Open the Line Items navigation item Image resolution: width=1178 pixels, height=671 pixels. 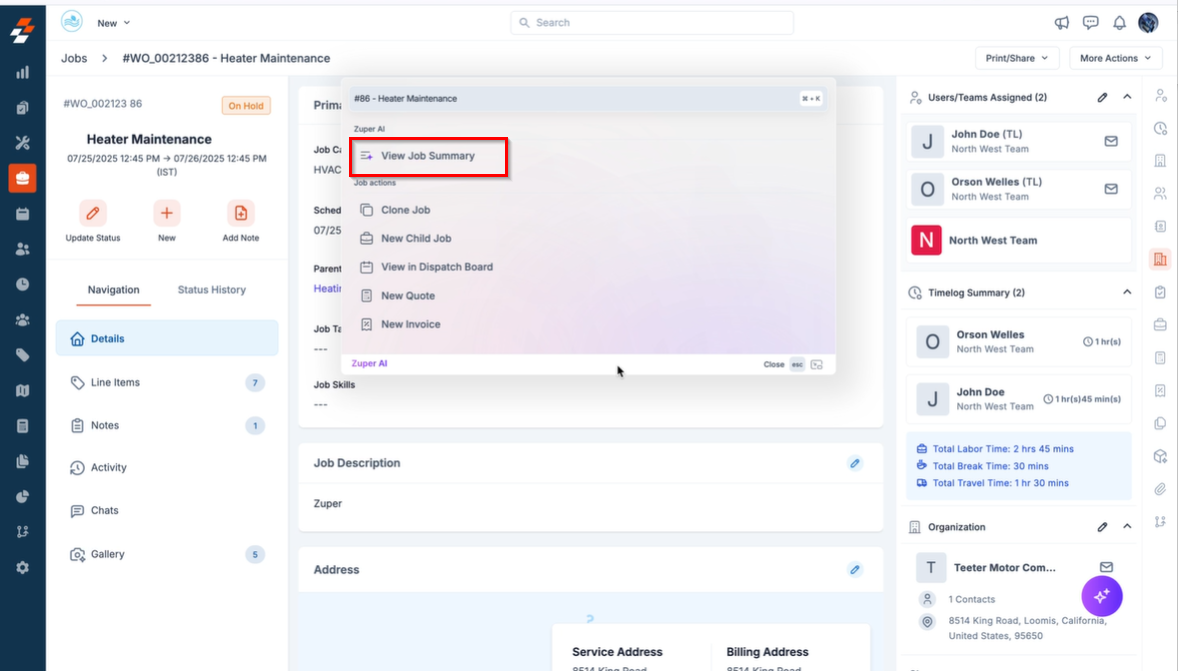point(167,382)
